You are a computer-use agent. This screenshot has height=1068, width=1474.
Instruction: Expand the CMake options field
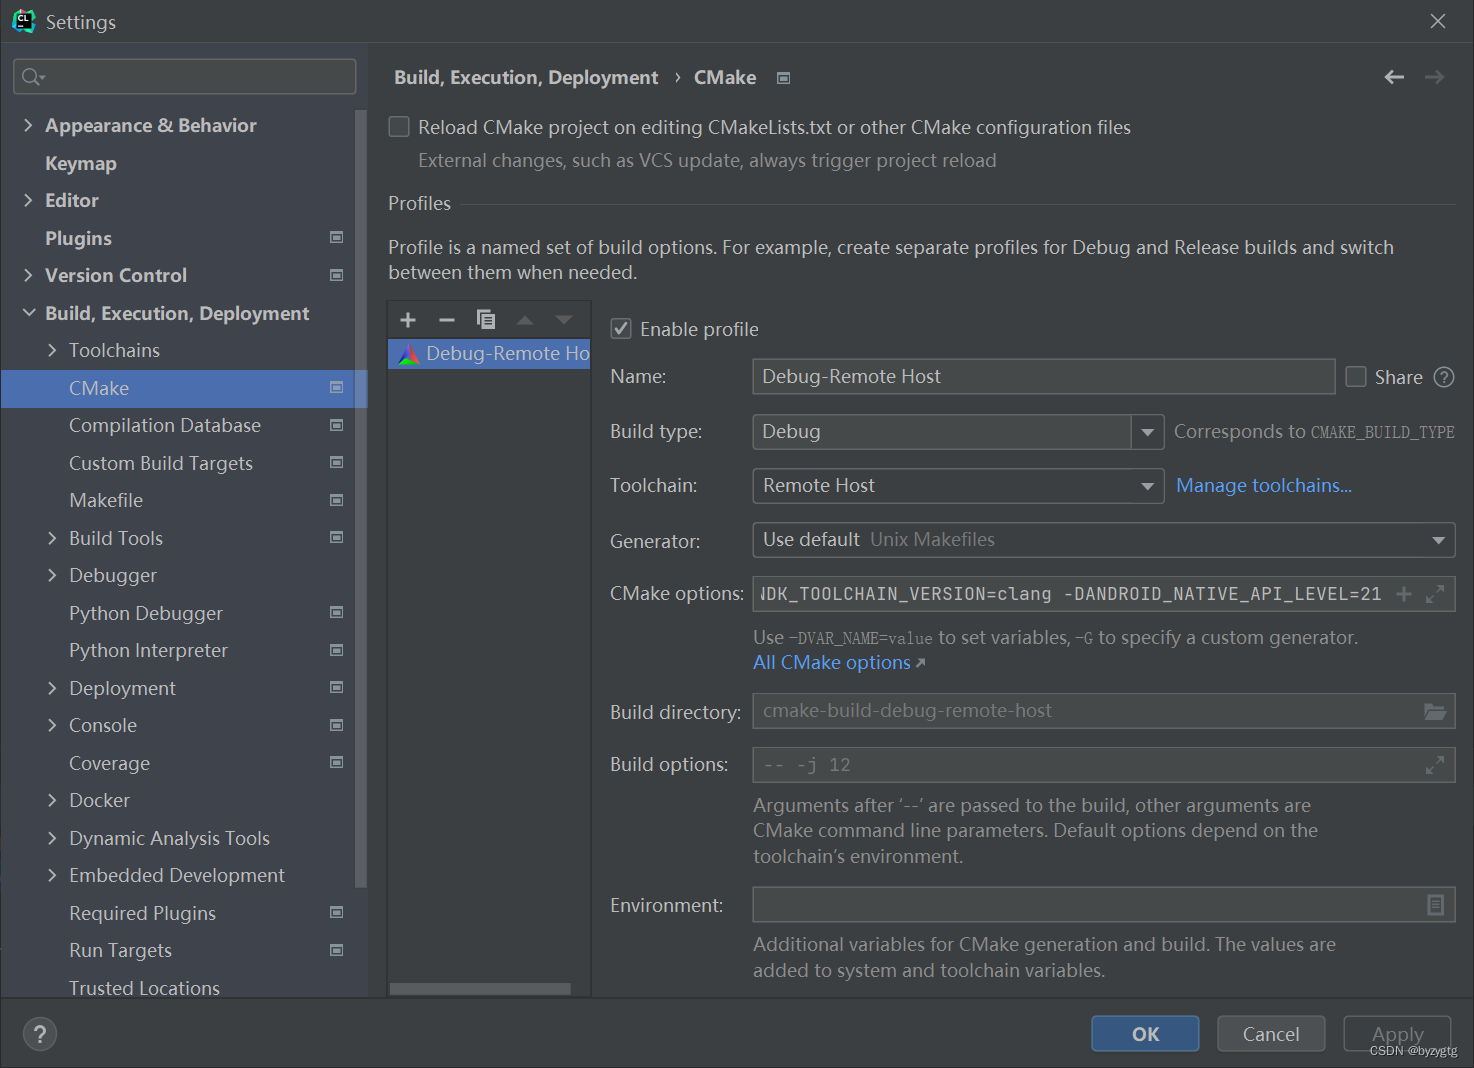[1435, 594]
